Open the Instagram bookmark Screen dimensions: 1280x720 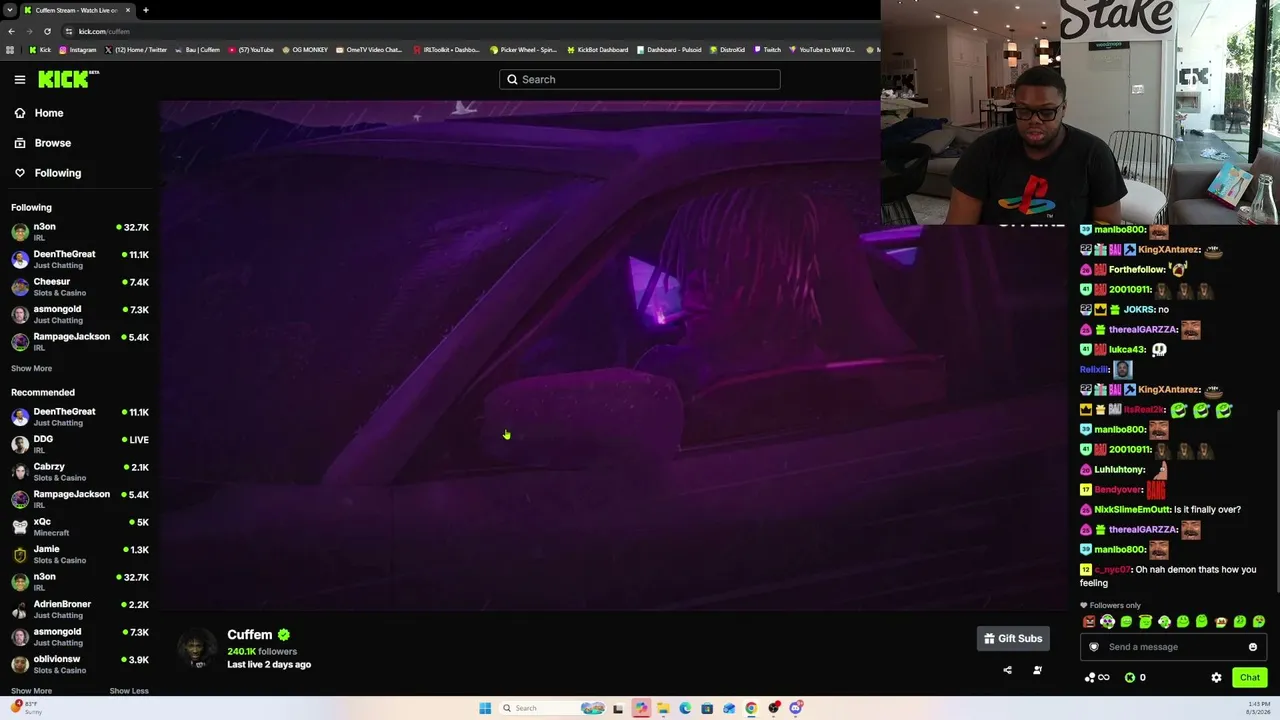click(78, 50)
